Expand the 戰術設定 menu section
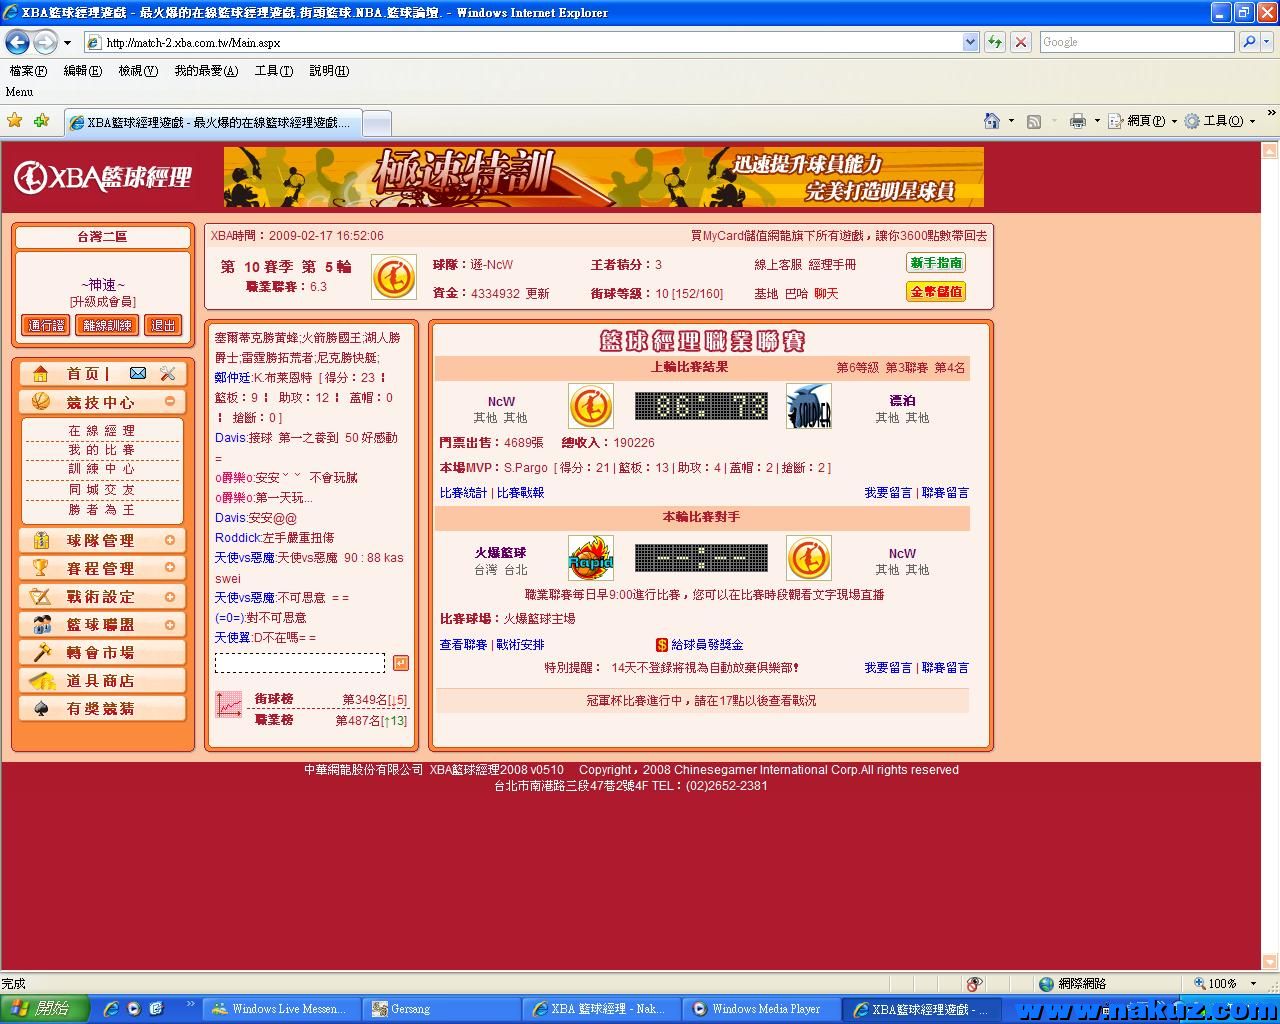The width and height of the screenshot is (1280, 1024). point(170,596)
